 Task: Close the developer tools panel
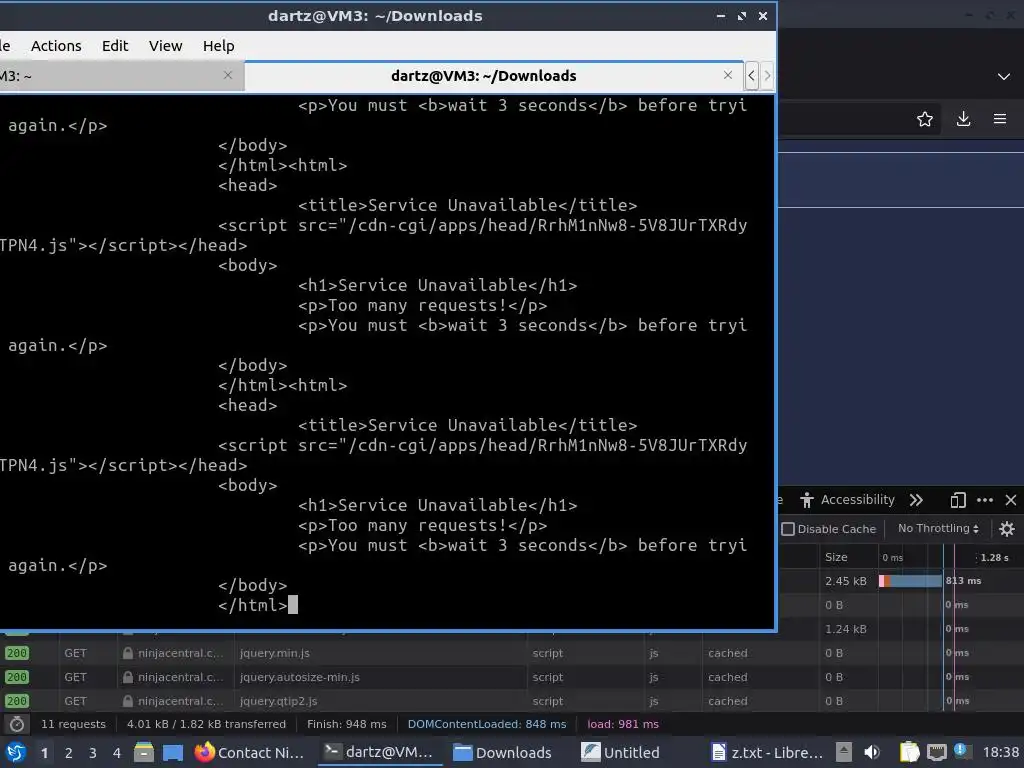(x=1011, y=500)
